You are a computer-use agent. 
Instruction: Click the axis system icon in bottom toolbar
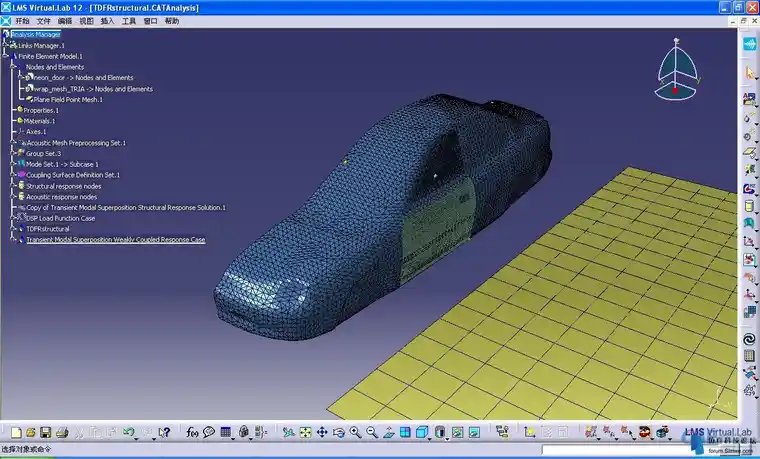click(x=530, y=432)
